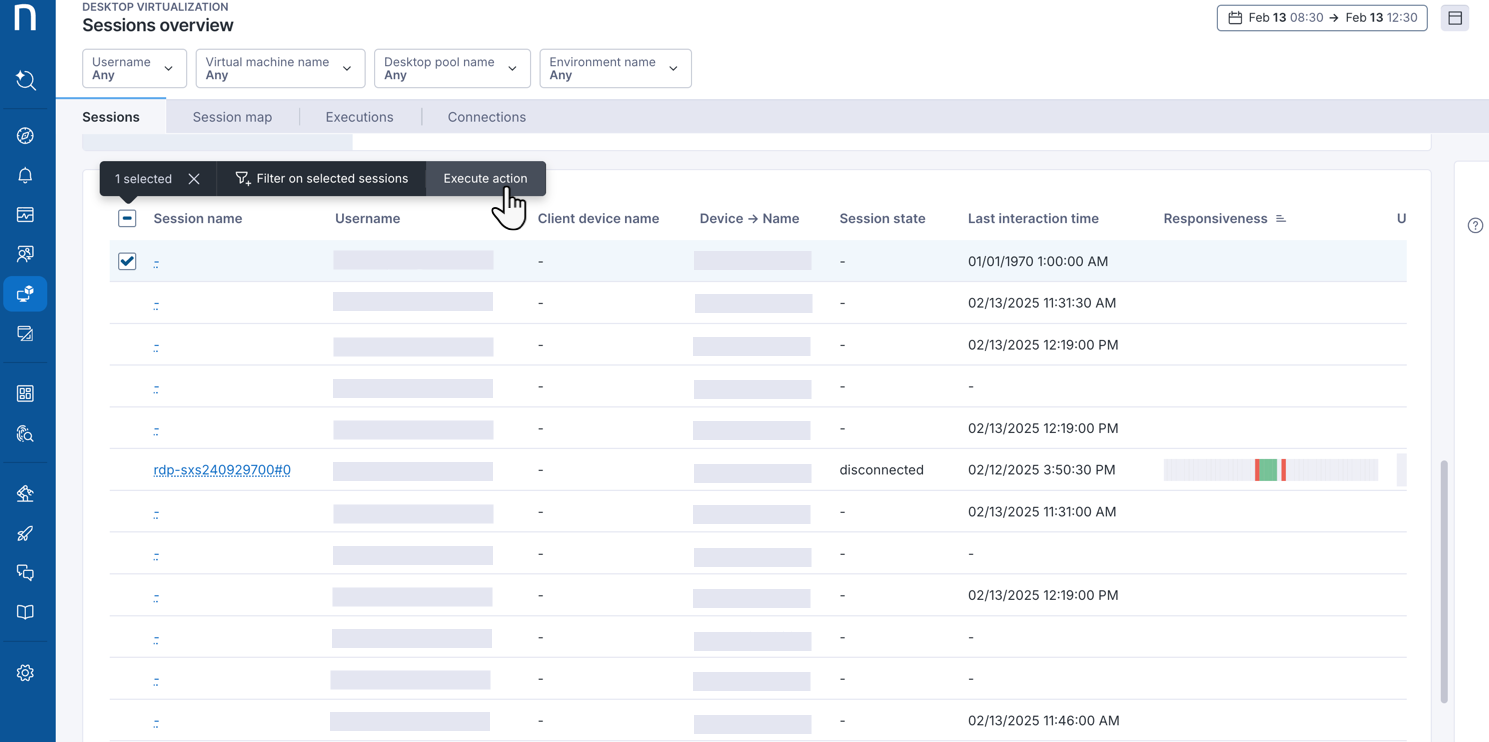
Task: Clear selection with the X button
Action: tap(194, 179)
